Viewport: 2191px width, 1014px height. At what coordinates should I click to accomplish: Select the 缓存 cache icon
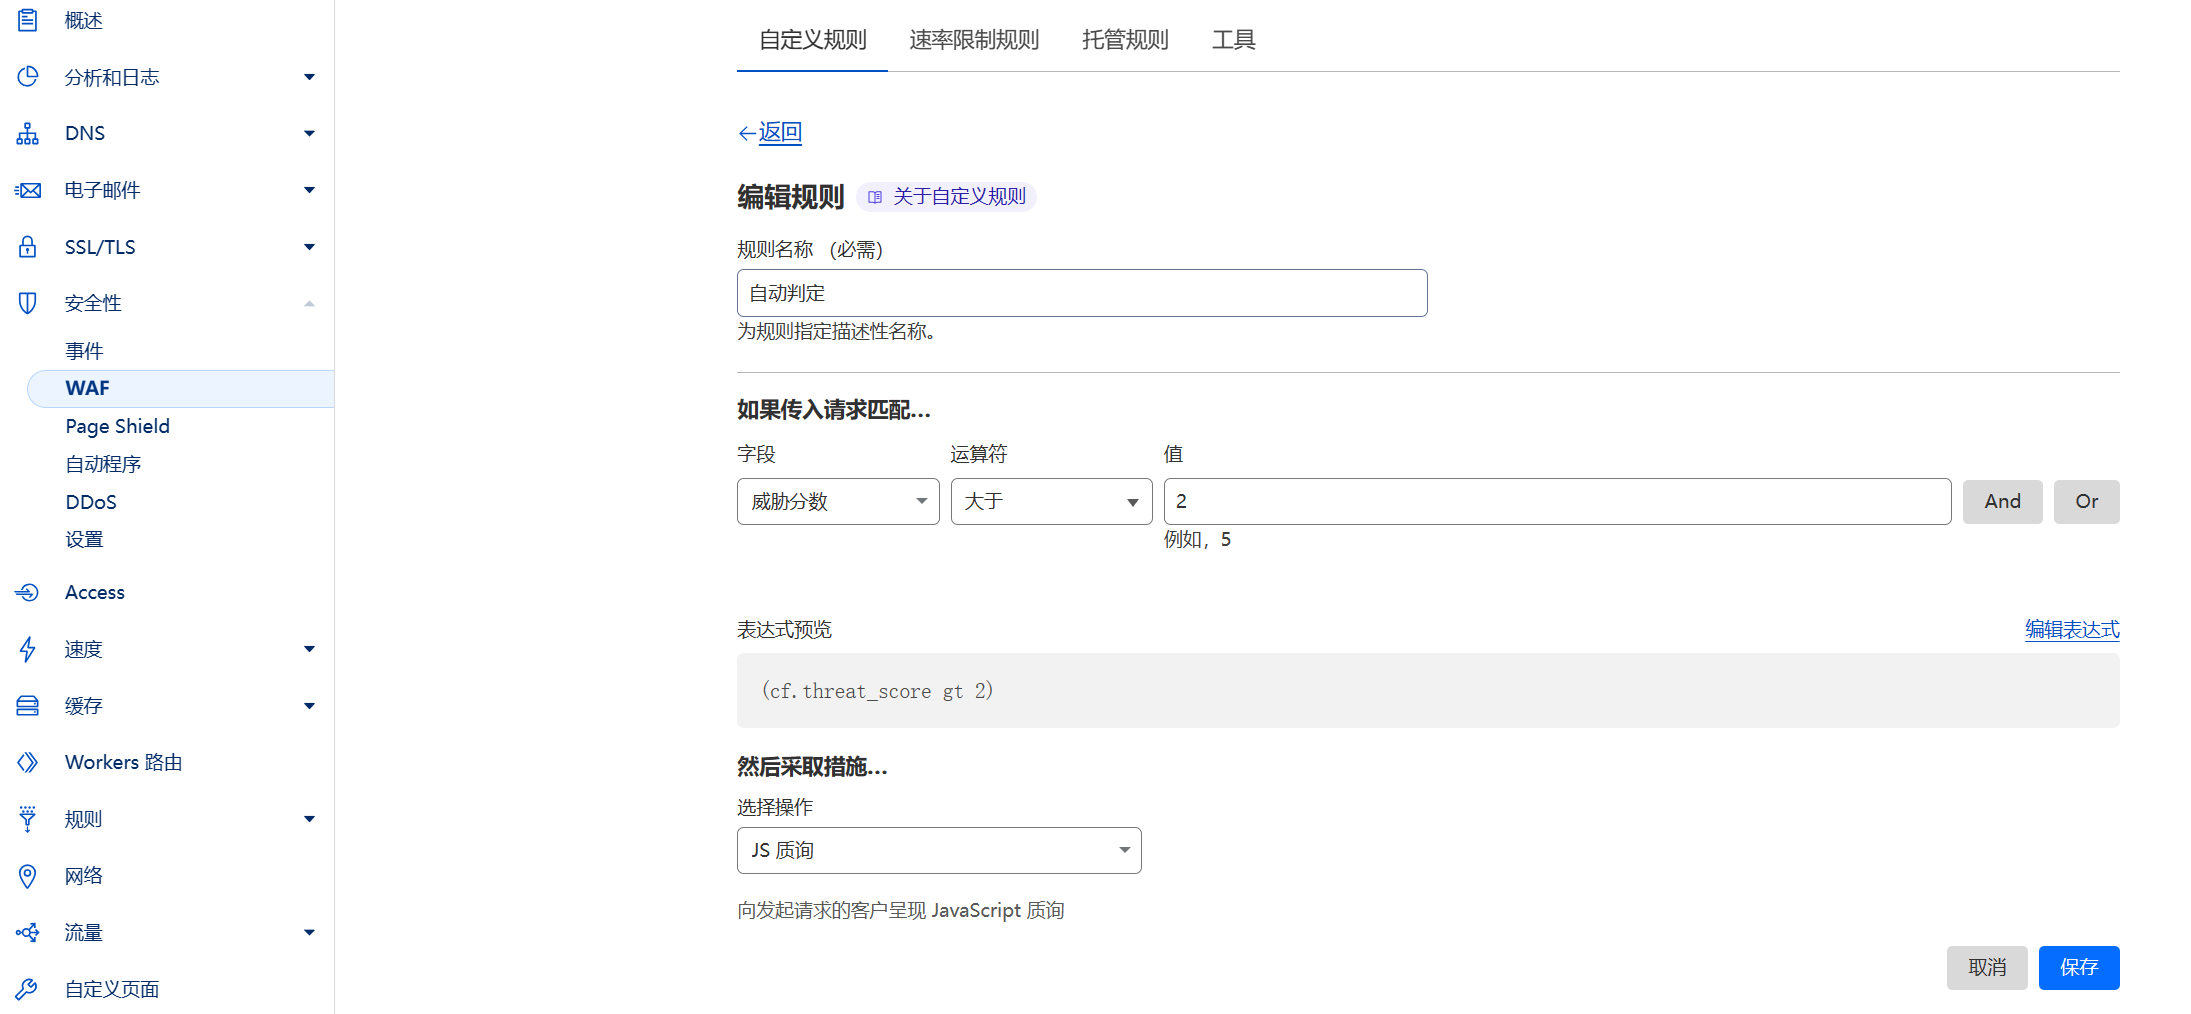(27, 705)
